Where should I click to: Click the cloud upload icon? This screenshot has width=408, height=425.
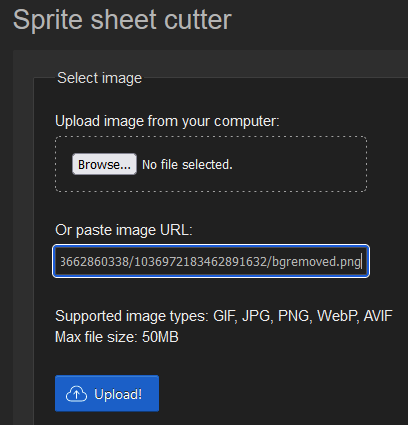point(76,394)
